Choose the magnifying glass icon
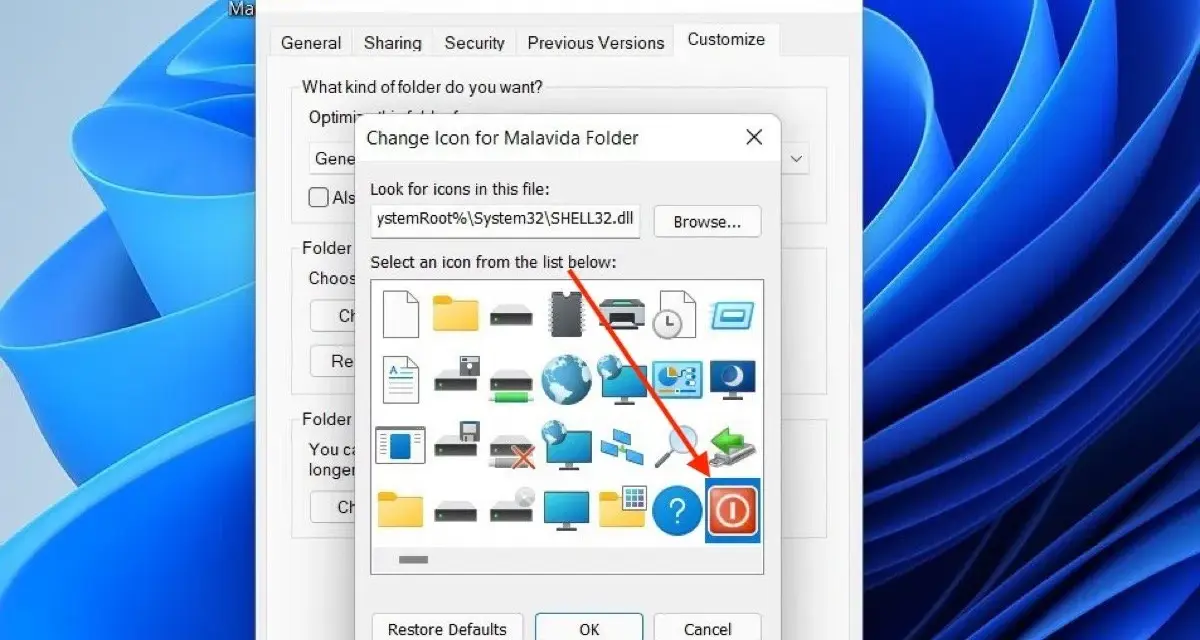Viewport: 1200px width, 640px height. (x=677, y=445)
